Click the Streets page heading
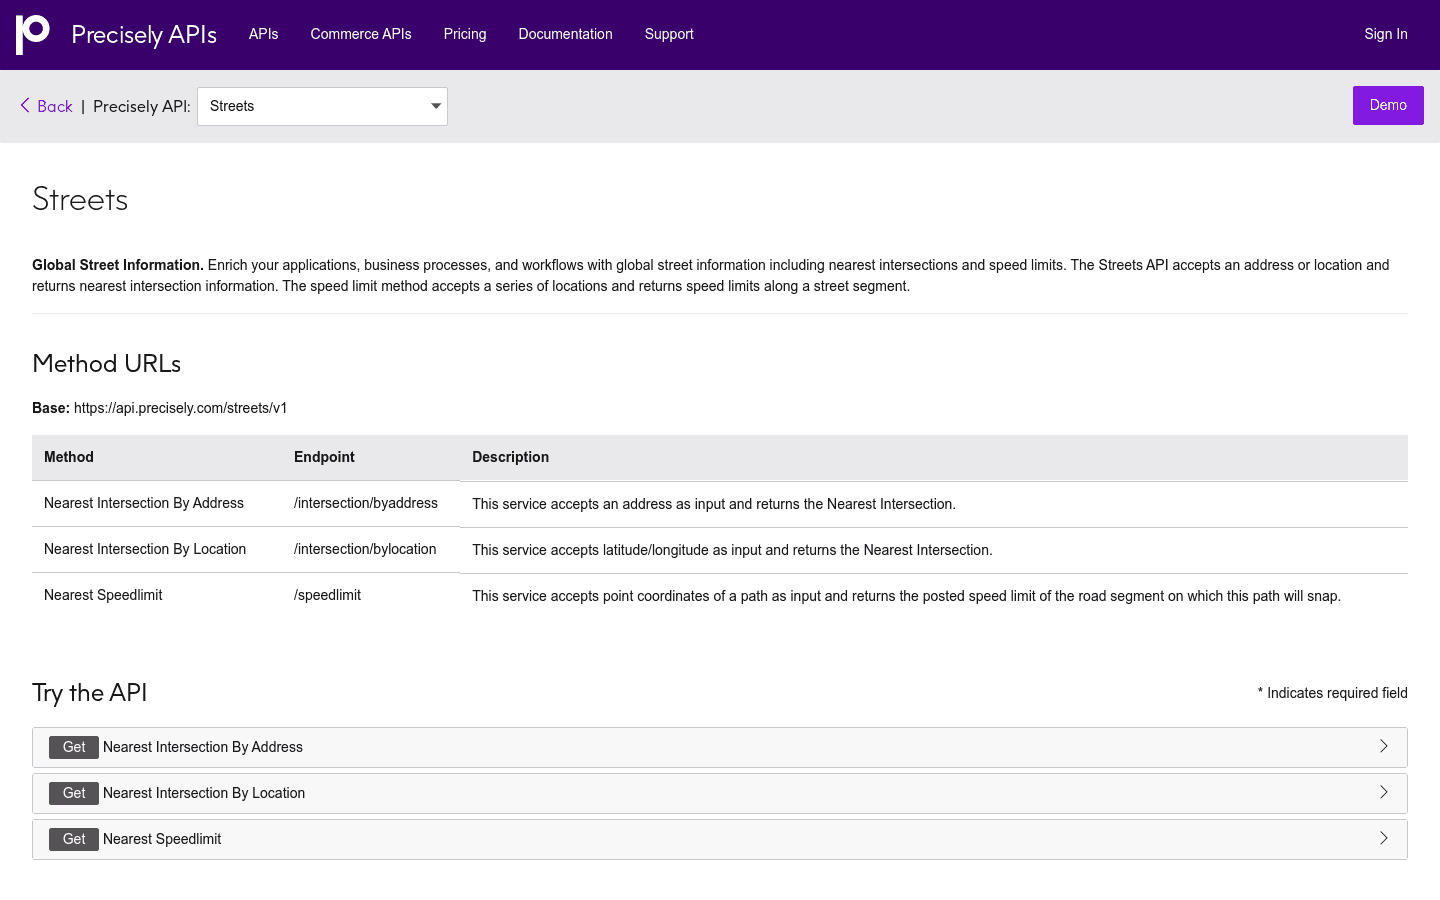The height and width of the screenshot is (900, 1440). point(80,199)
